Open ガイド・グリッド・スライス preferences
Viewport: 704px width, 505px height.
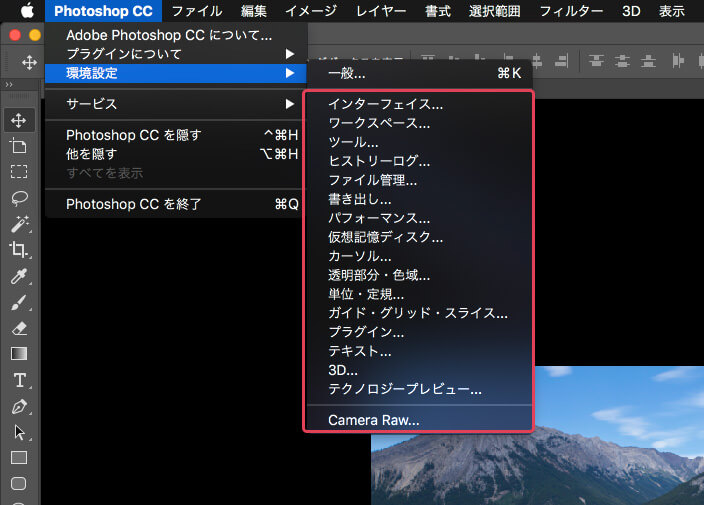tap(420, 313)
